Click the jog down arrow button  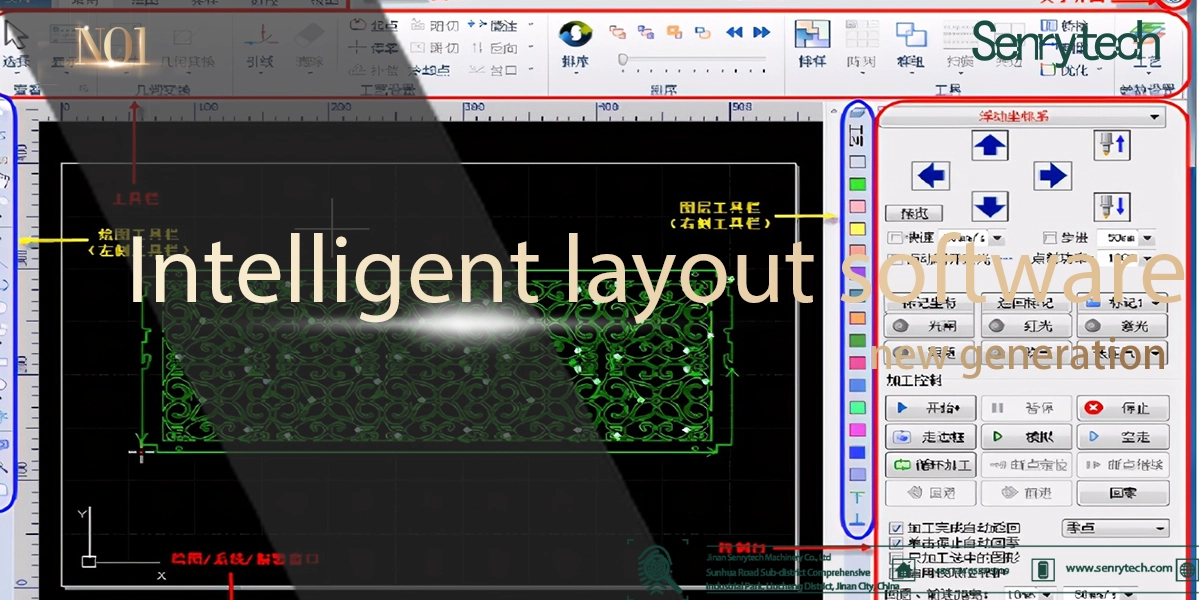pyautogui.click(x=990, y=207)
